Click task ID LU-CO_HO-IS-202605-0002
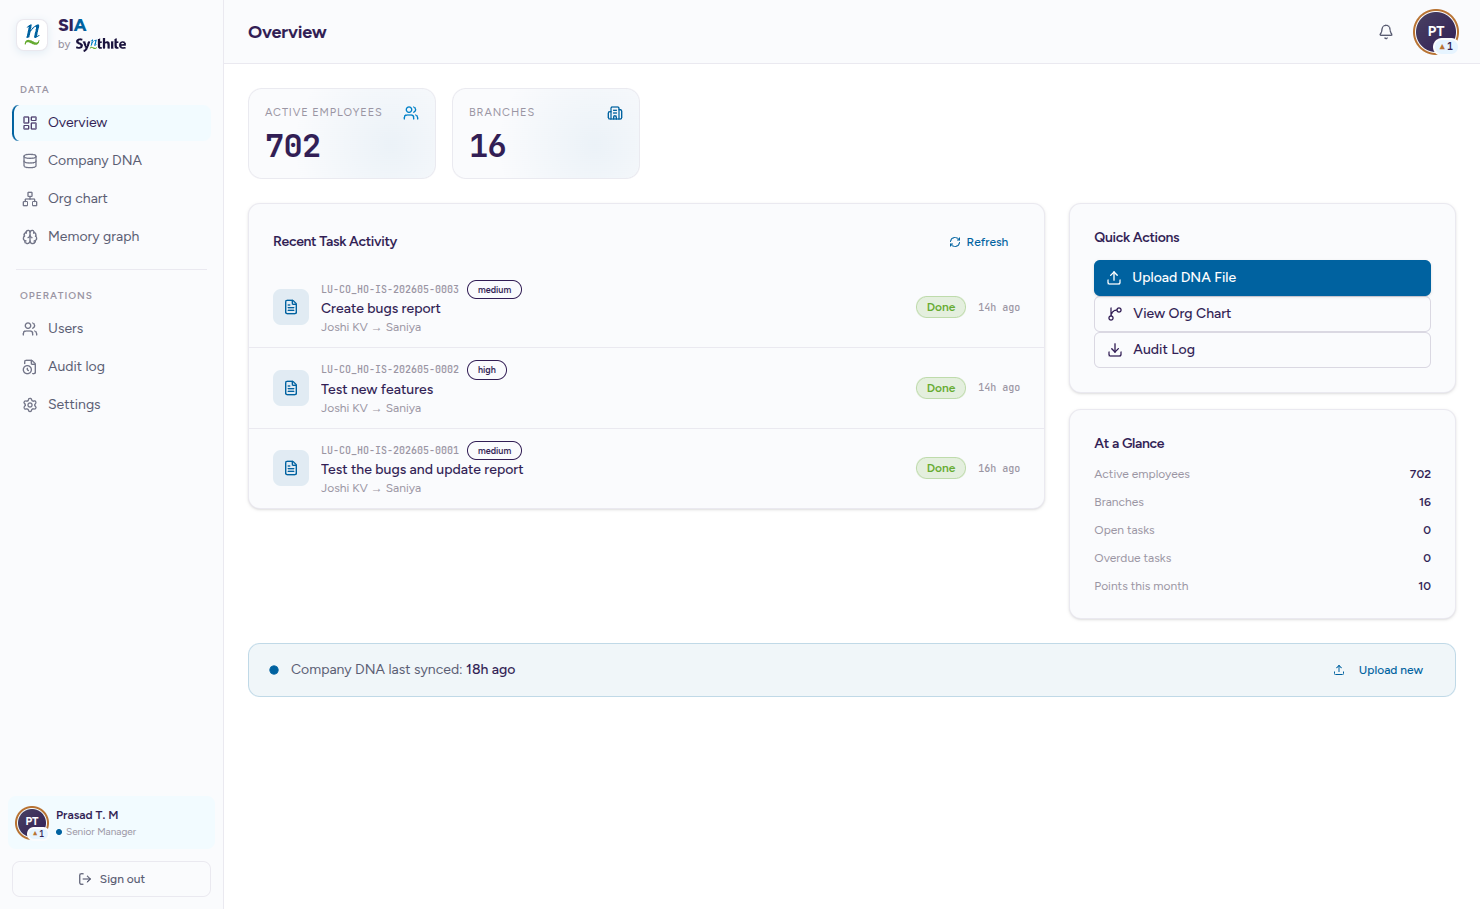 (x=390, y=370)
